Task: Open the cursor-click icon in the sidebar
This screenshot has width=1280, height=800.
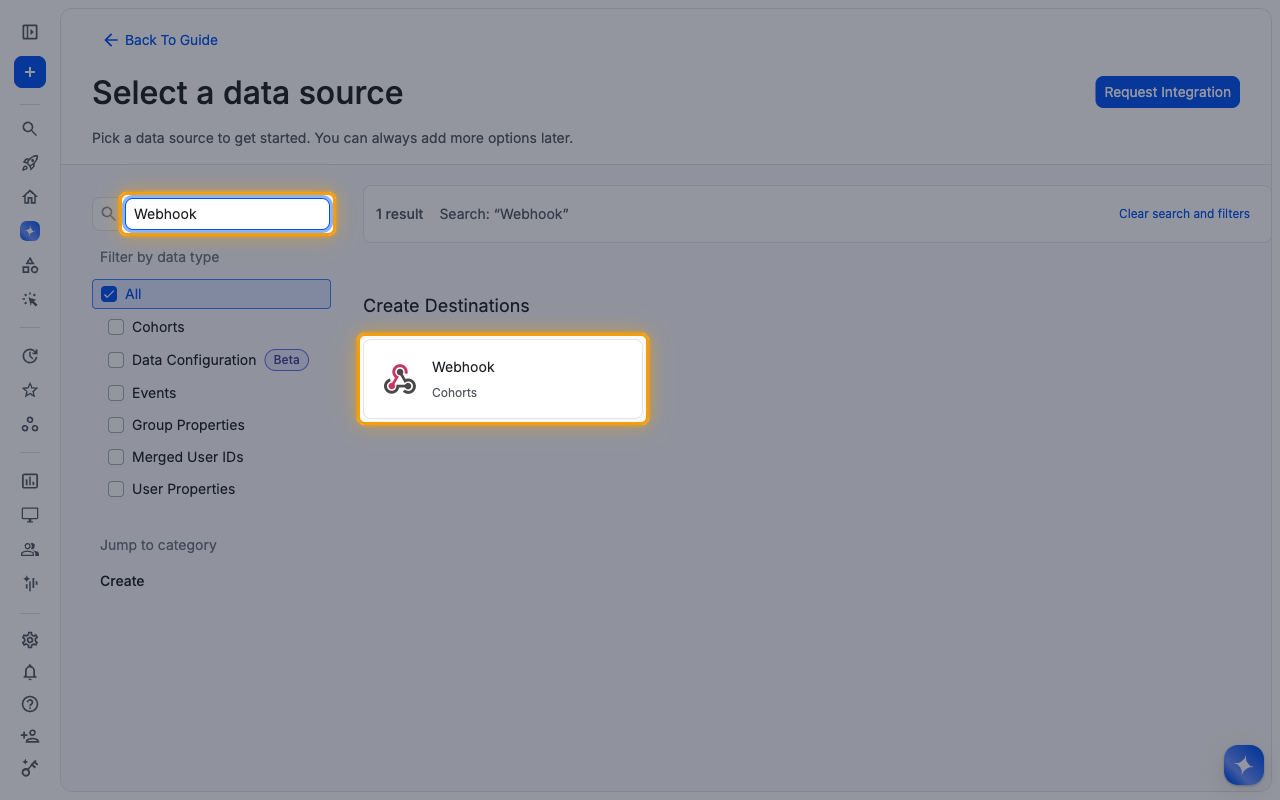Action: (x=30, y=299)
